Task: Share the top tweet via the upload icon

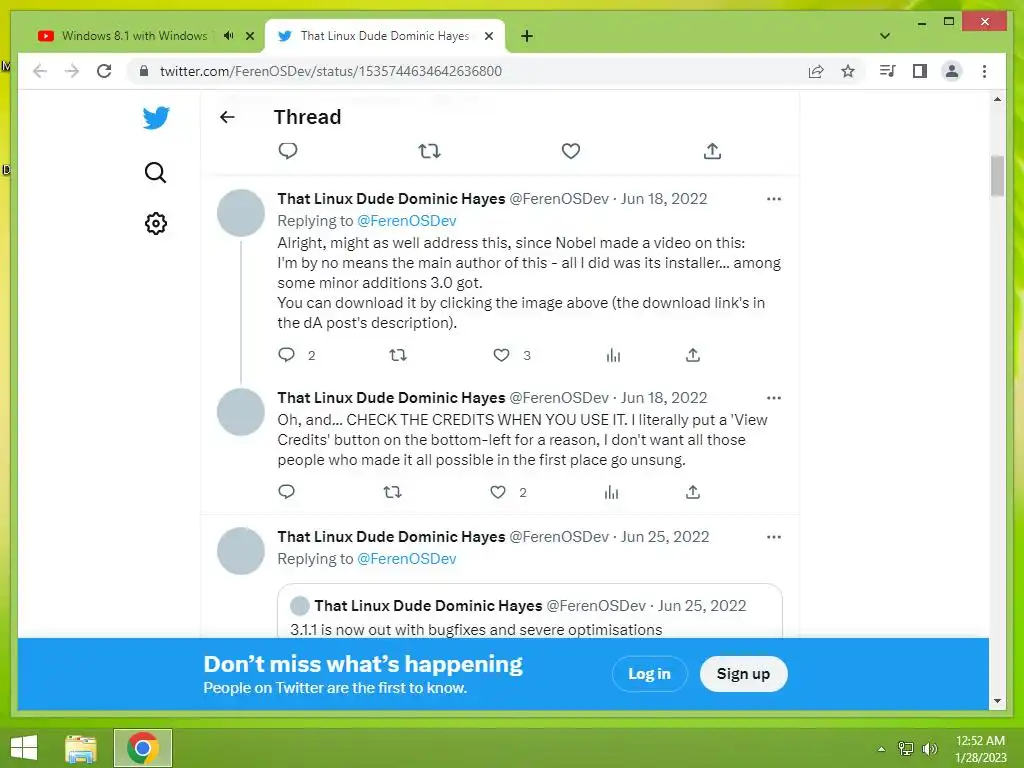Action: pyautogui.click(x=712, y=151)
